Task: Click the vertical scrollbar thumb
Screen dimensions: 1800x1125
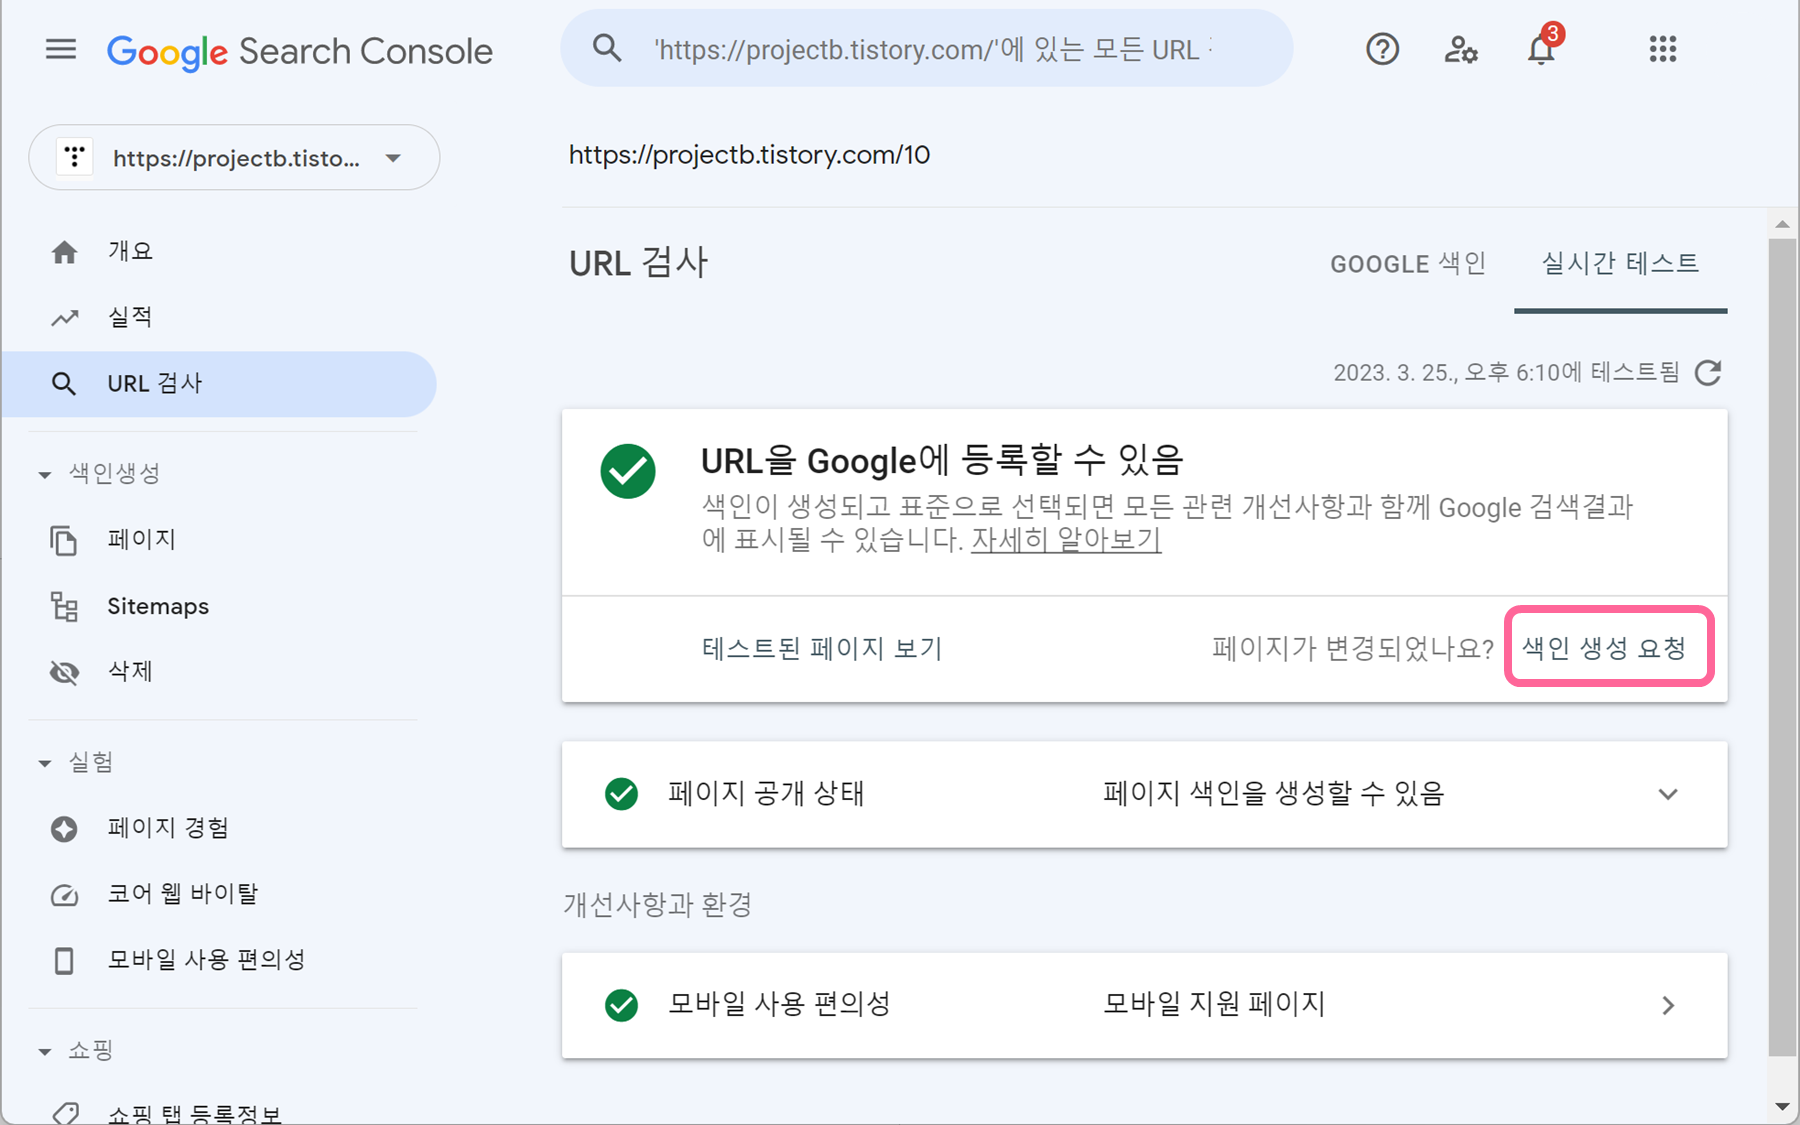Action: coord(1782,646)
